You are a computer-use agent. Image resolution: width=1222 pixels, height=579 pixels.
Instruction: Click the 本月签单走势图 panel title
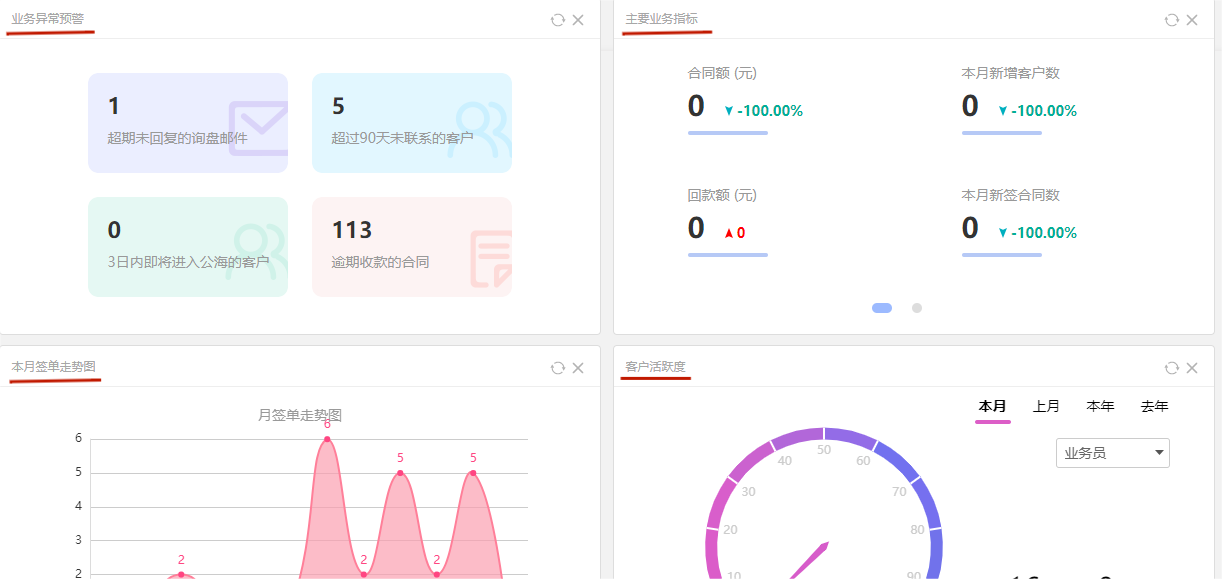point(54,367)
